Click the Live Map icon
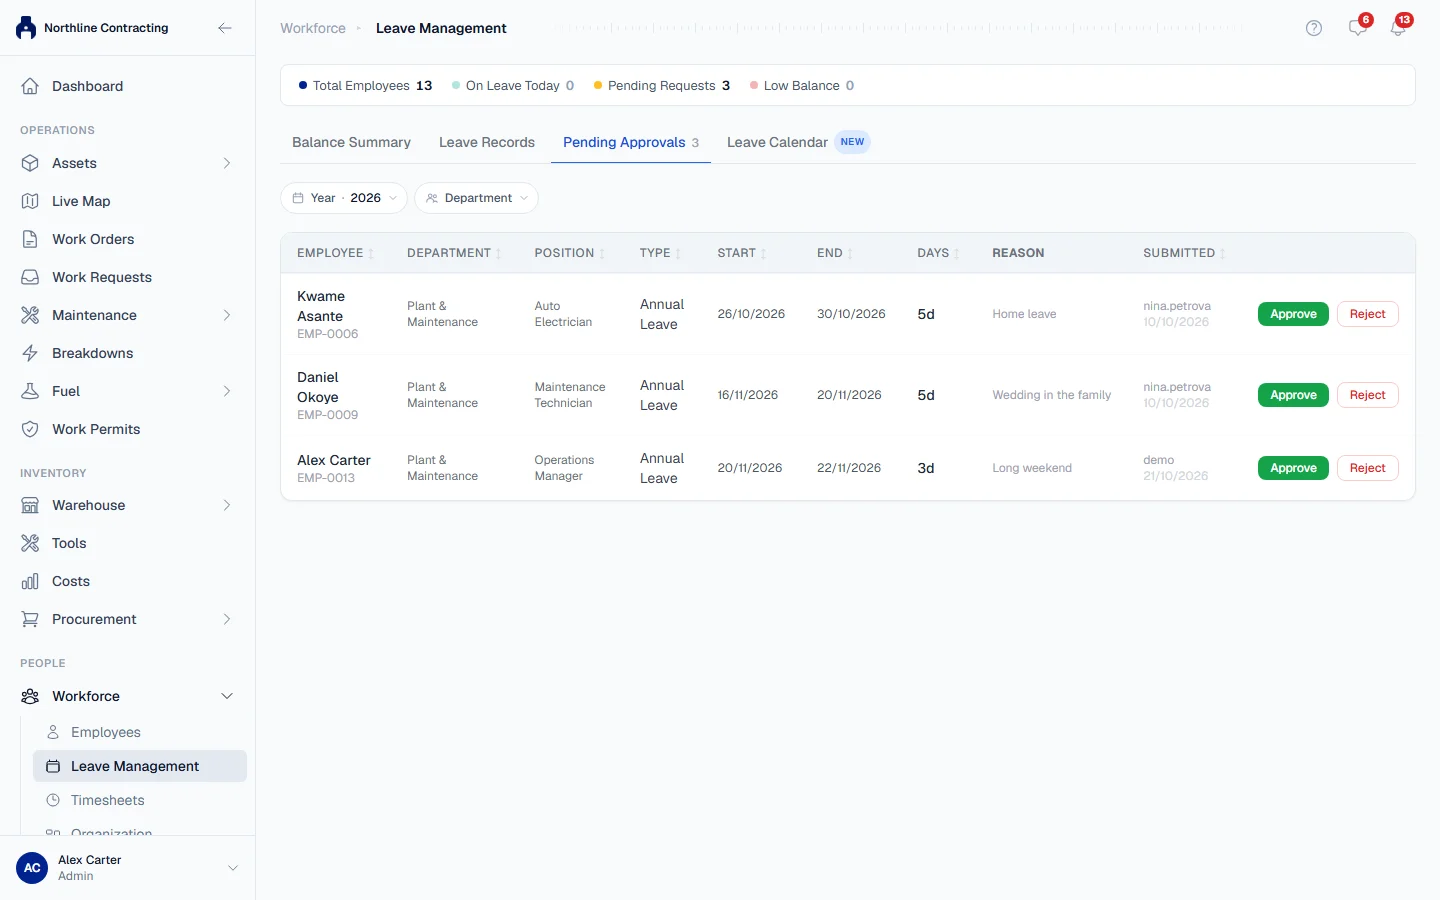Image resolution: width=1440 pixels, height=900 pixels. click(x=30, y=201)
